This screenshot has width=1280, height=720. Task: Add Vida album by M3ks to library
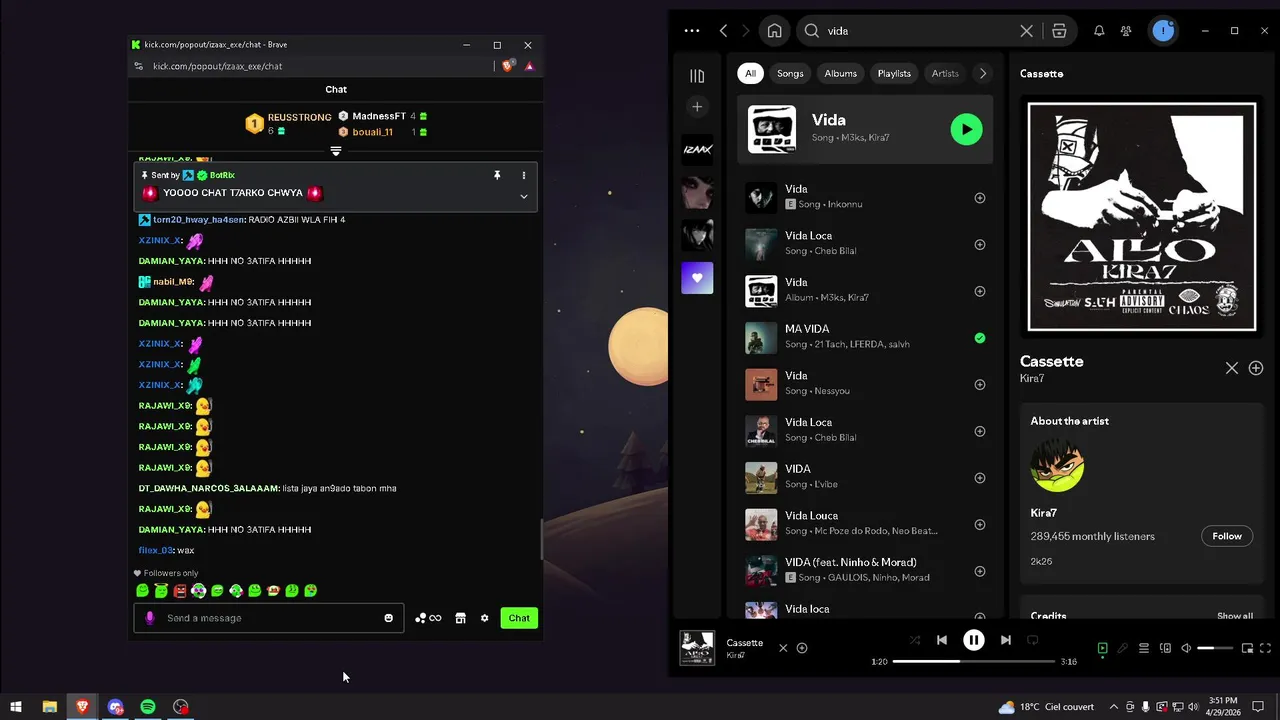[x=979, y=291]
